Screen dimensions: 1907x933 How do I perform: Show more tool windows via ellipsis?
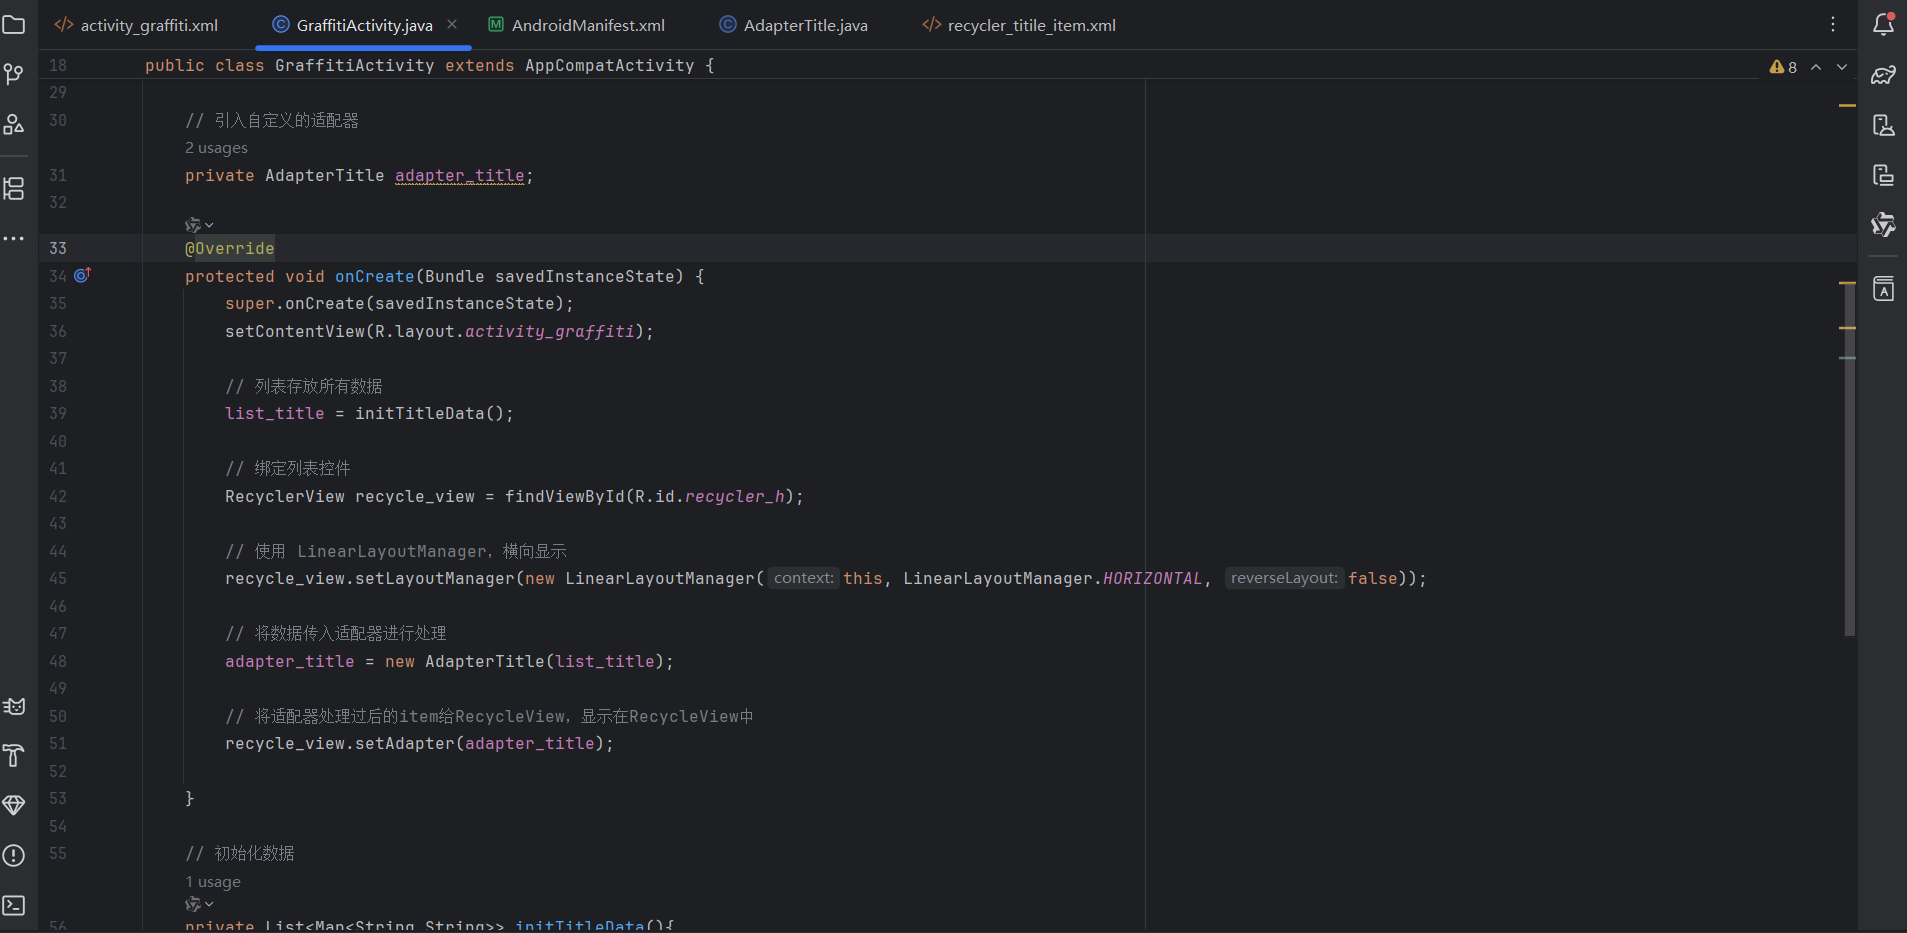click(14, 238)
